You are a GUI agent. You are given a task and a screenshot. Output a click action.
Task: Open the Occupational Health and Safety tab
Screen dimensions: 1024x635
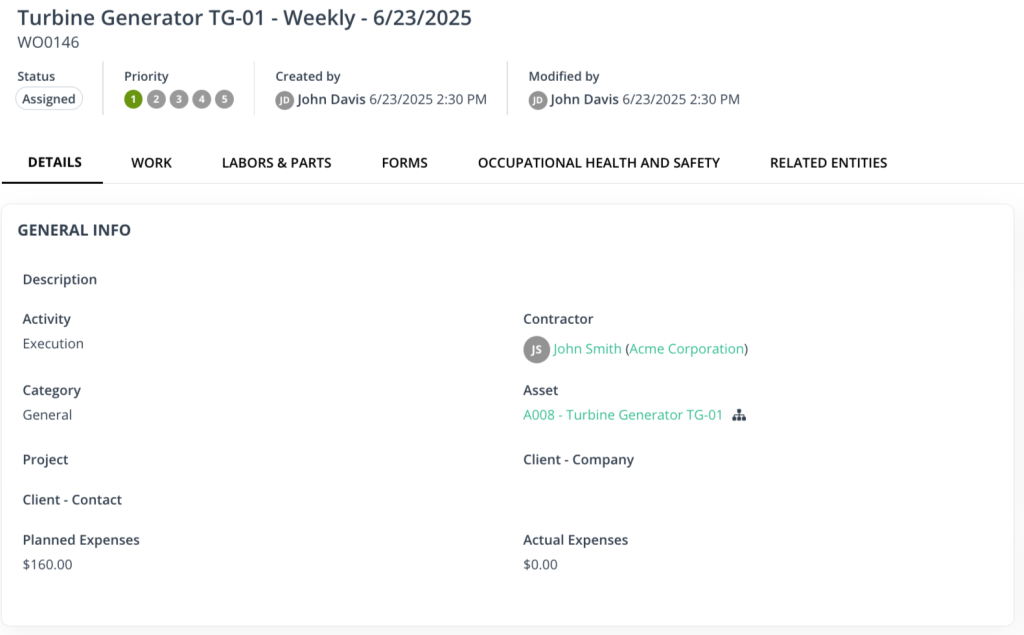(x=598, y=162)
